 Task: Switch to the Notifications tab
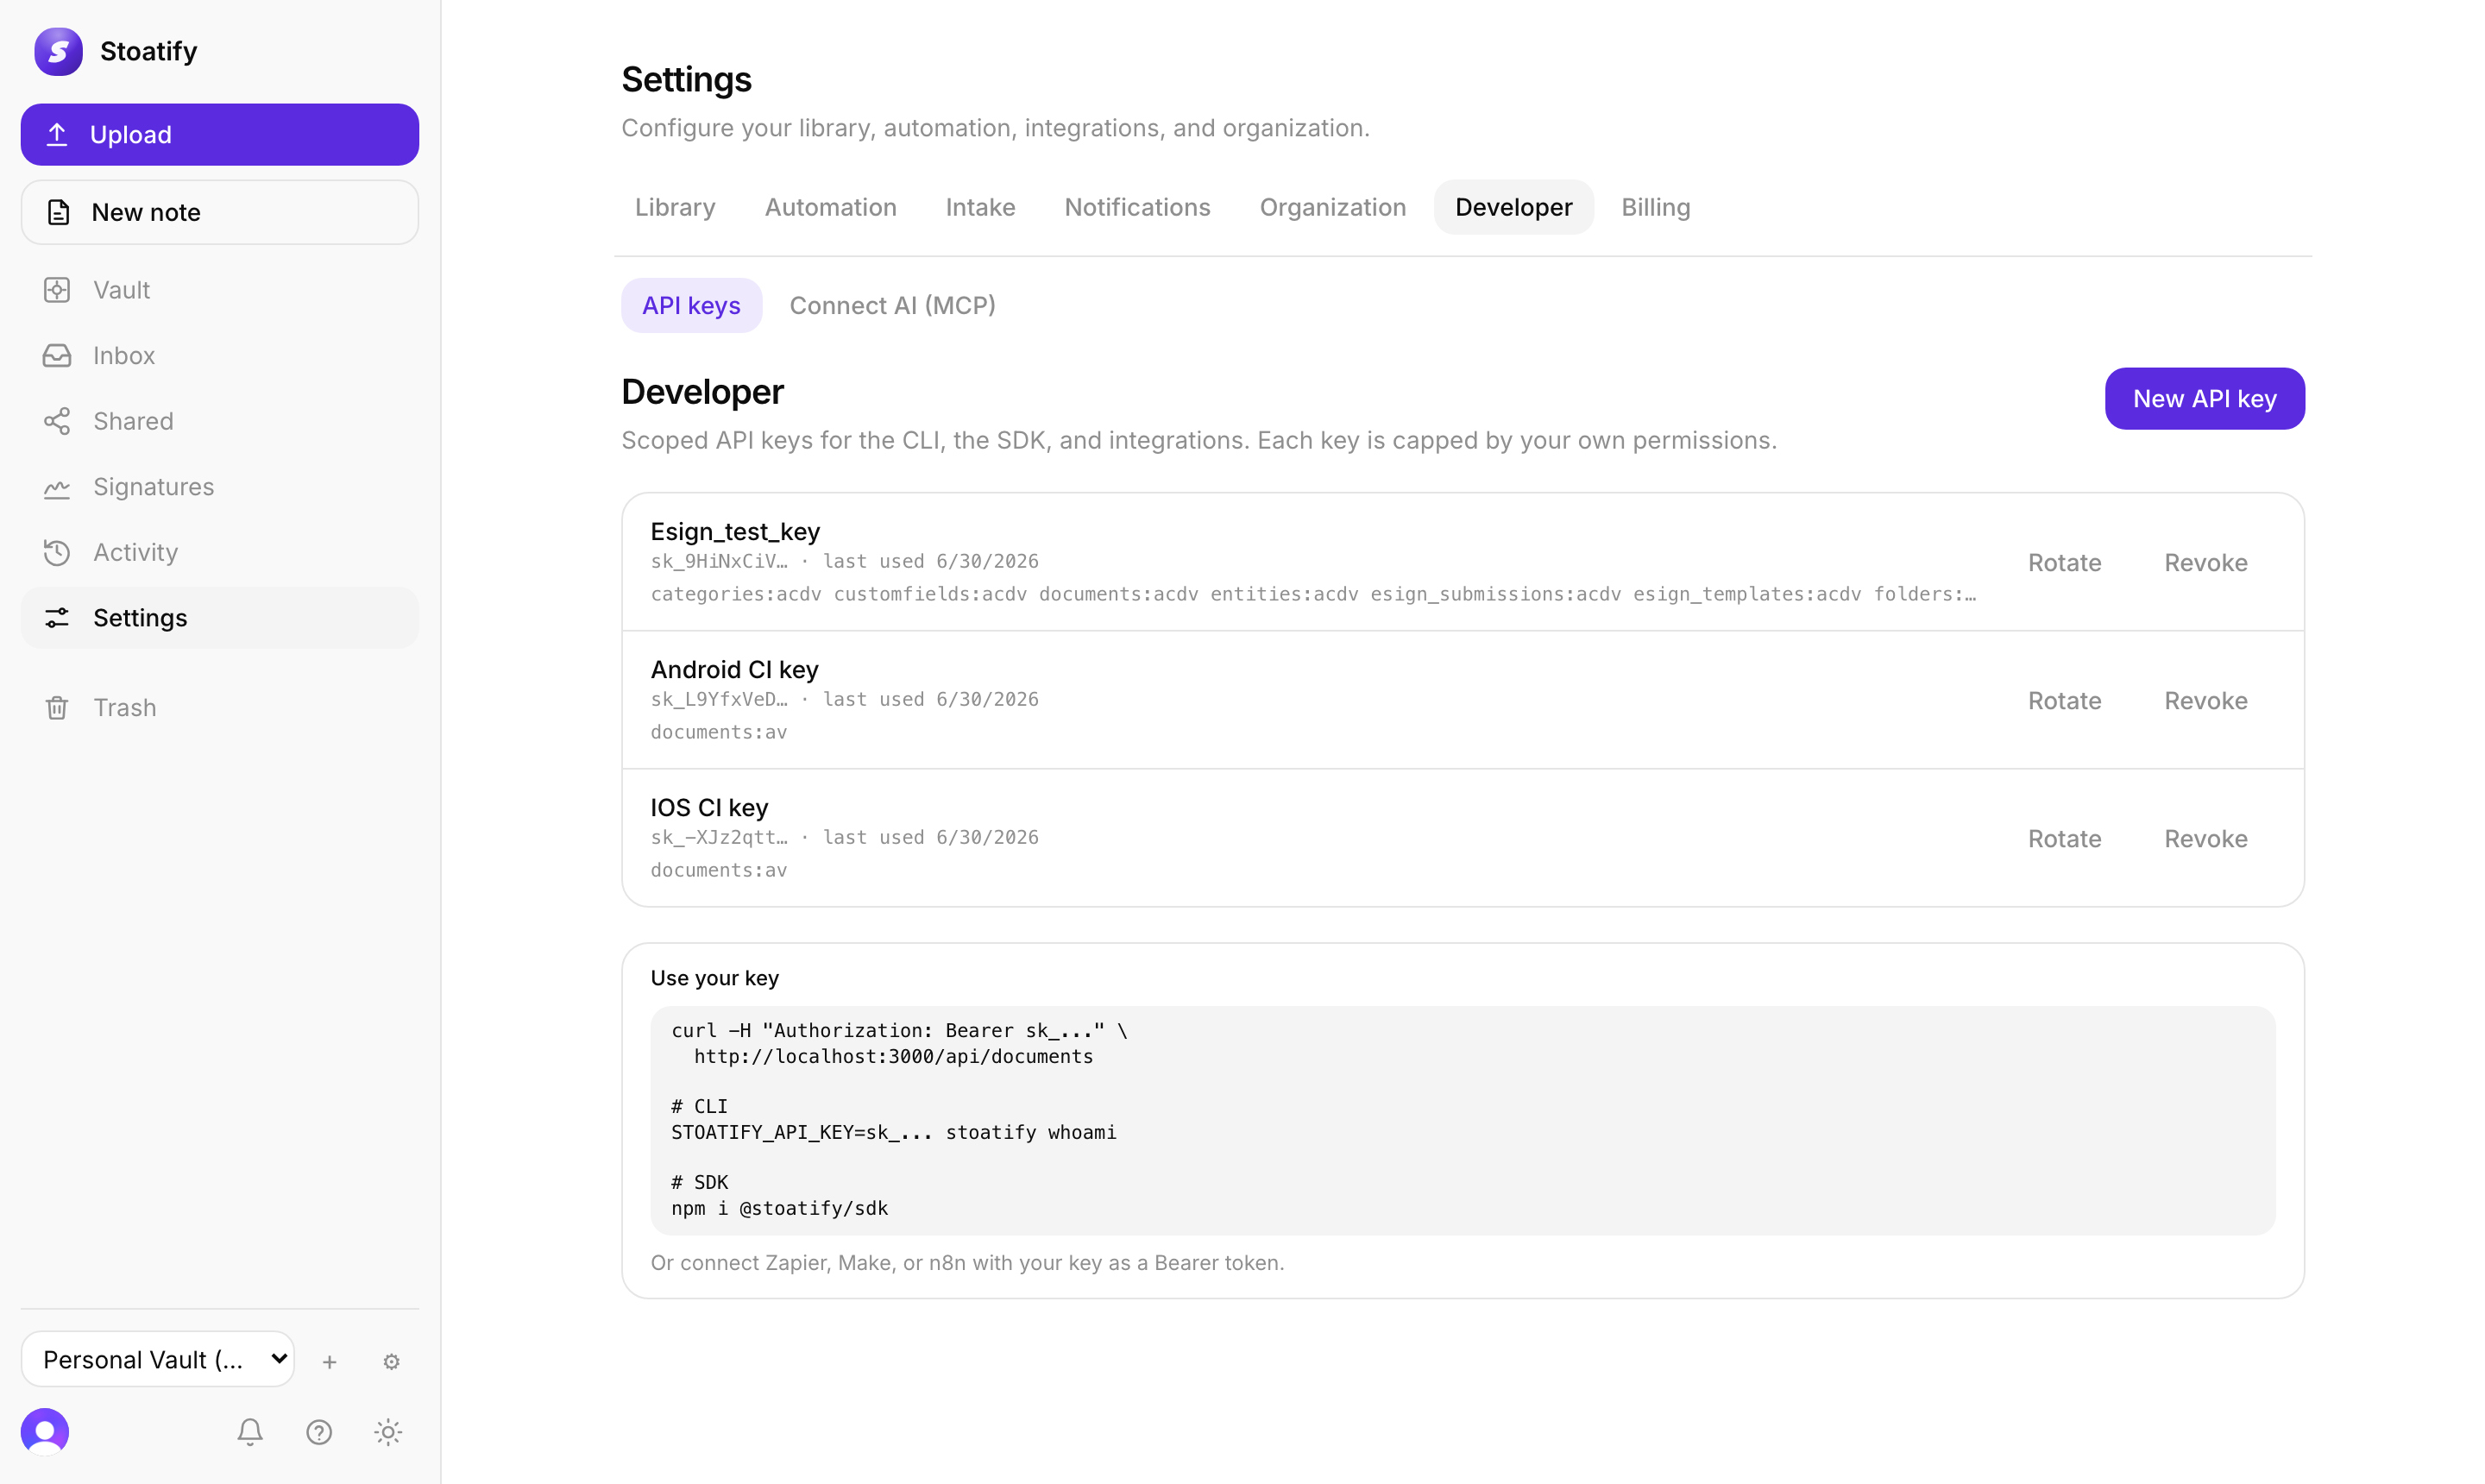point(1137,207)
